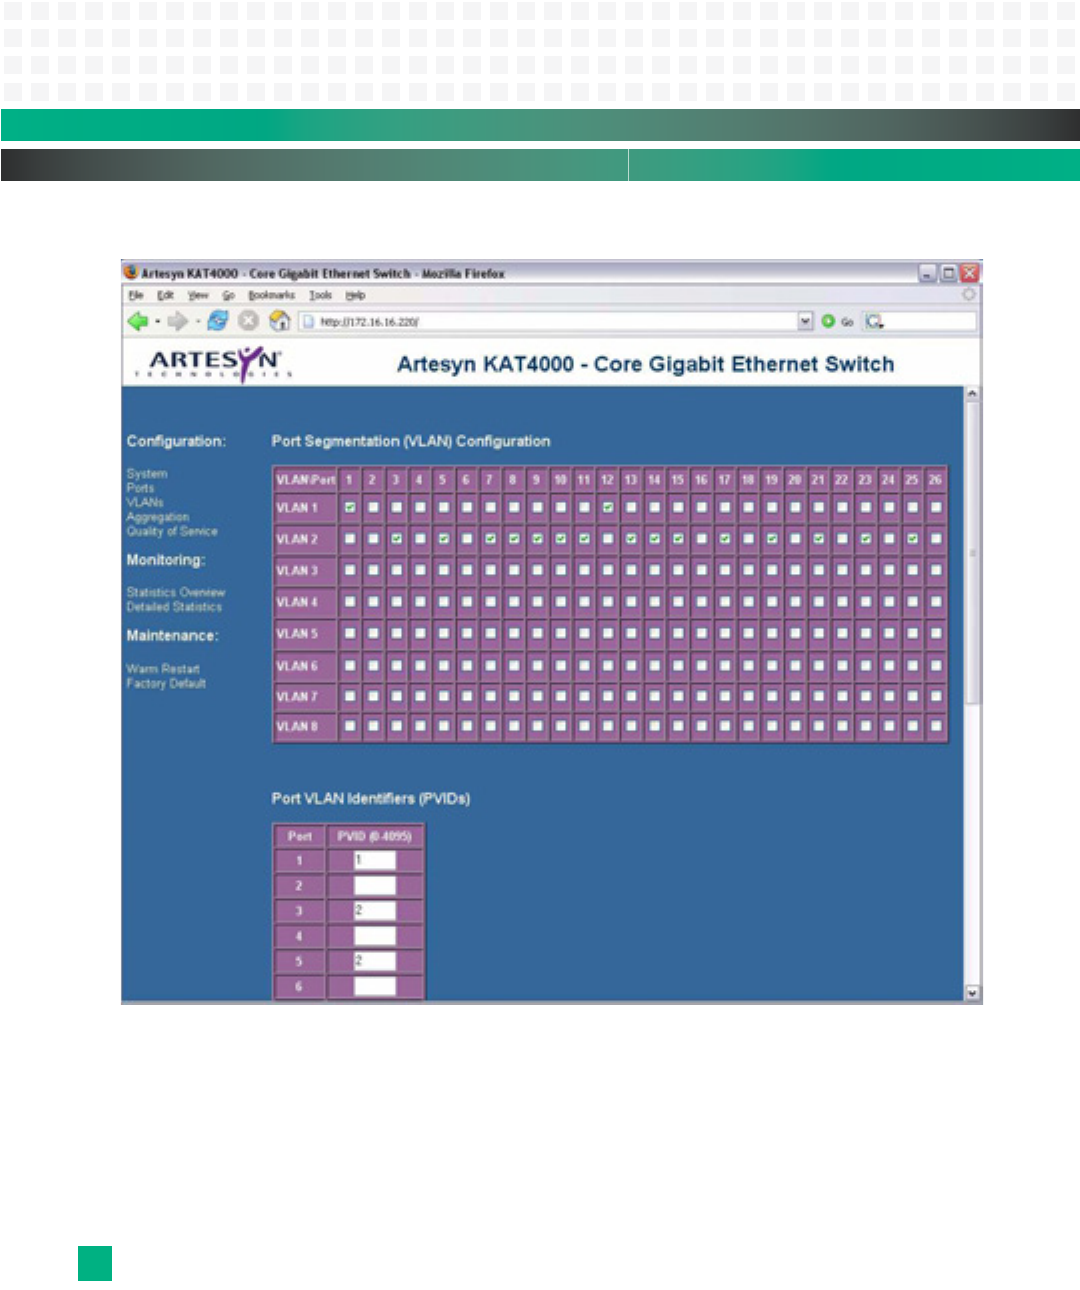This screenshot has width=1080, height=1290.
Task: Reload the page with the refresh icon
Action: click(x=218, y=321)
